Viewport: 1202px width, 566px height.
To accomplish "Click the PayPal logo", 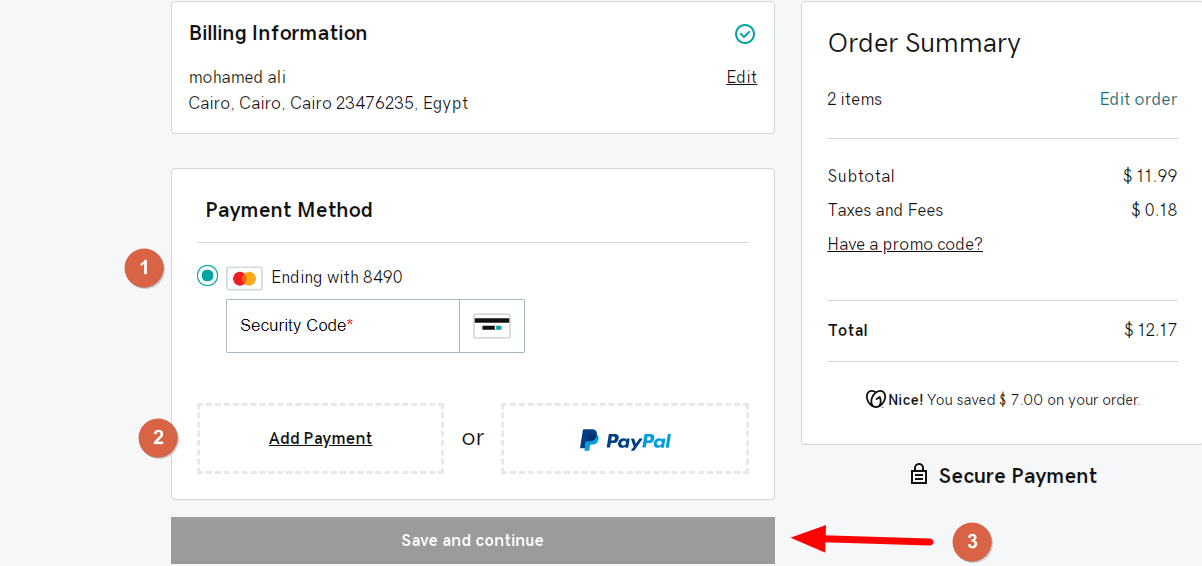I will pos(625,439).
